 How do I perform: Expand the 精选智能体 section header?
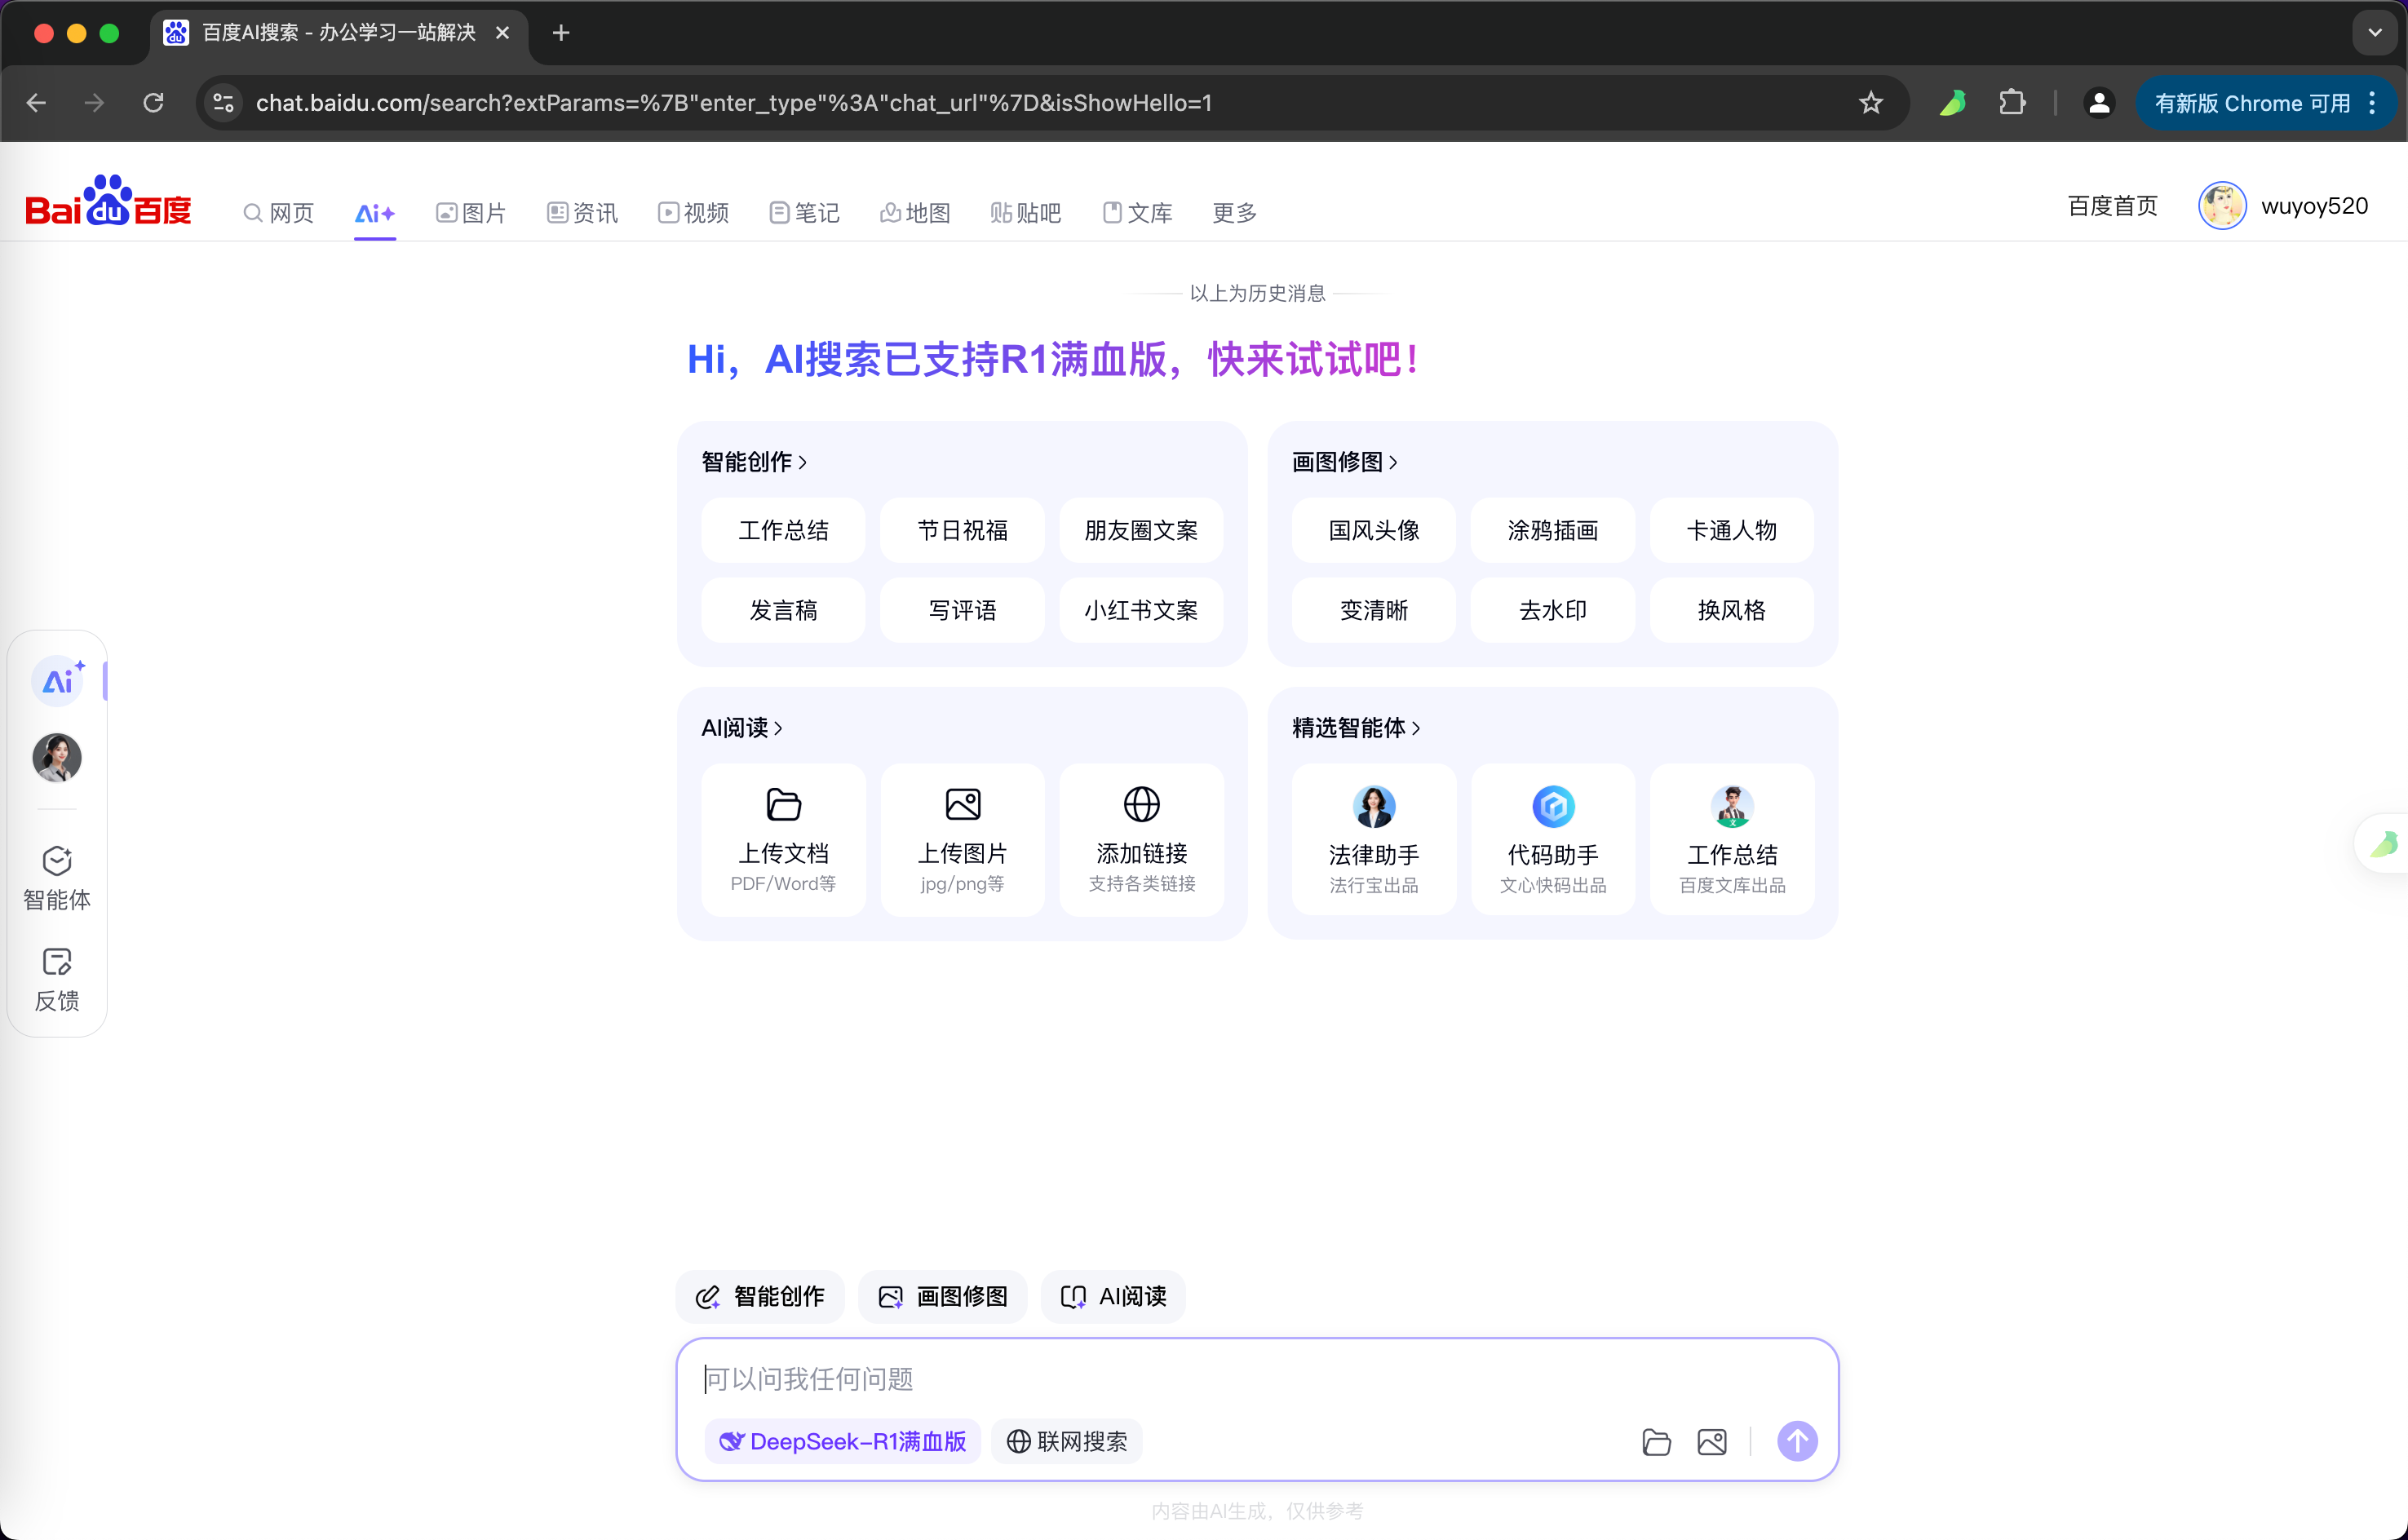point(1355,728)
